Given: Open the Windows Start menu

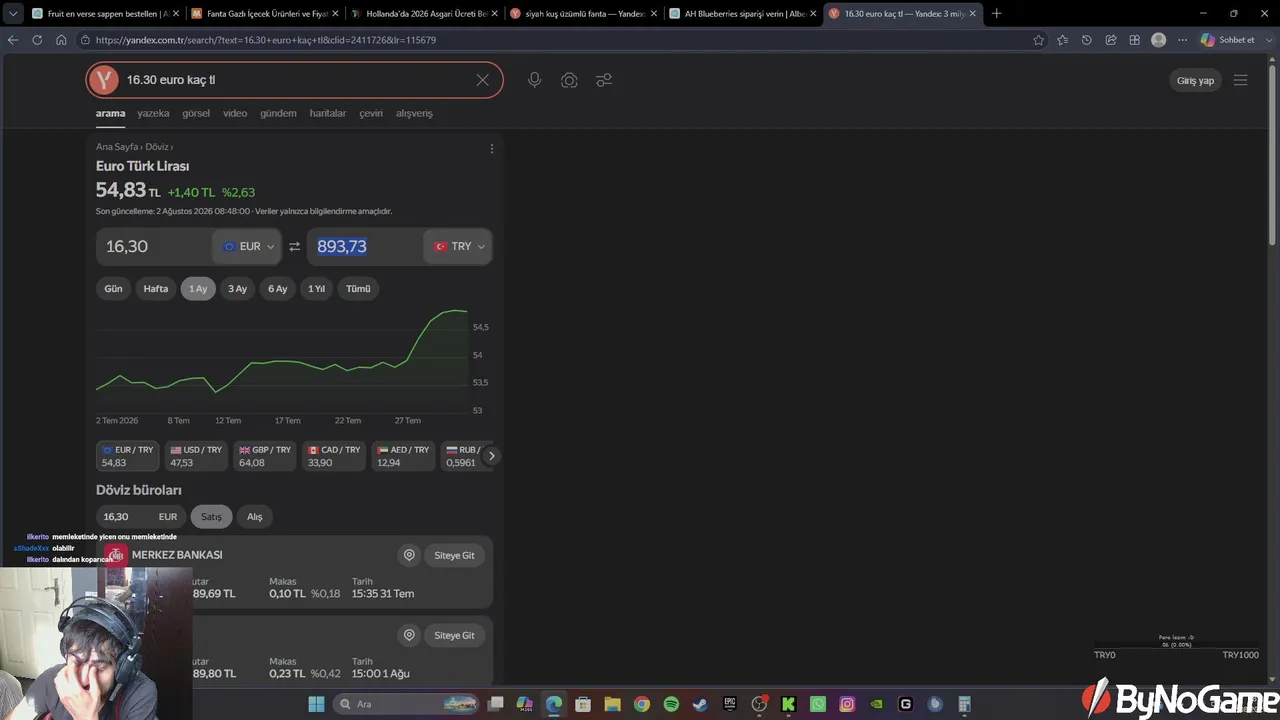Looking at the screenshot, I should (316, 704).
